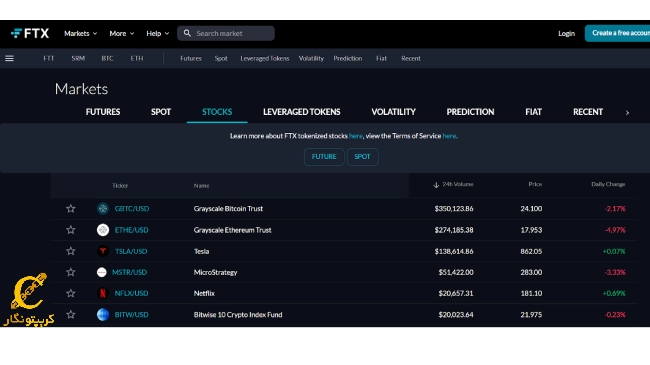Open the Help dropdown menu
Screen dimensions: 650x365
[x=158, y=33]
